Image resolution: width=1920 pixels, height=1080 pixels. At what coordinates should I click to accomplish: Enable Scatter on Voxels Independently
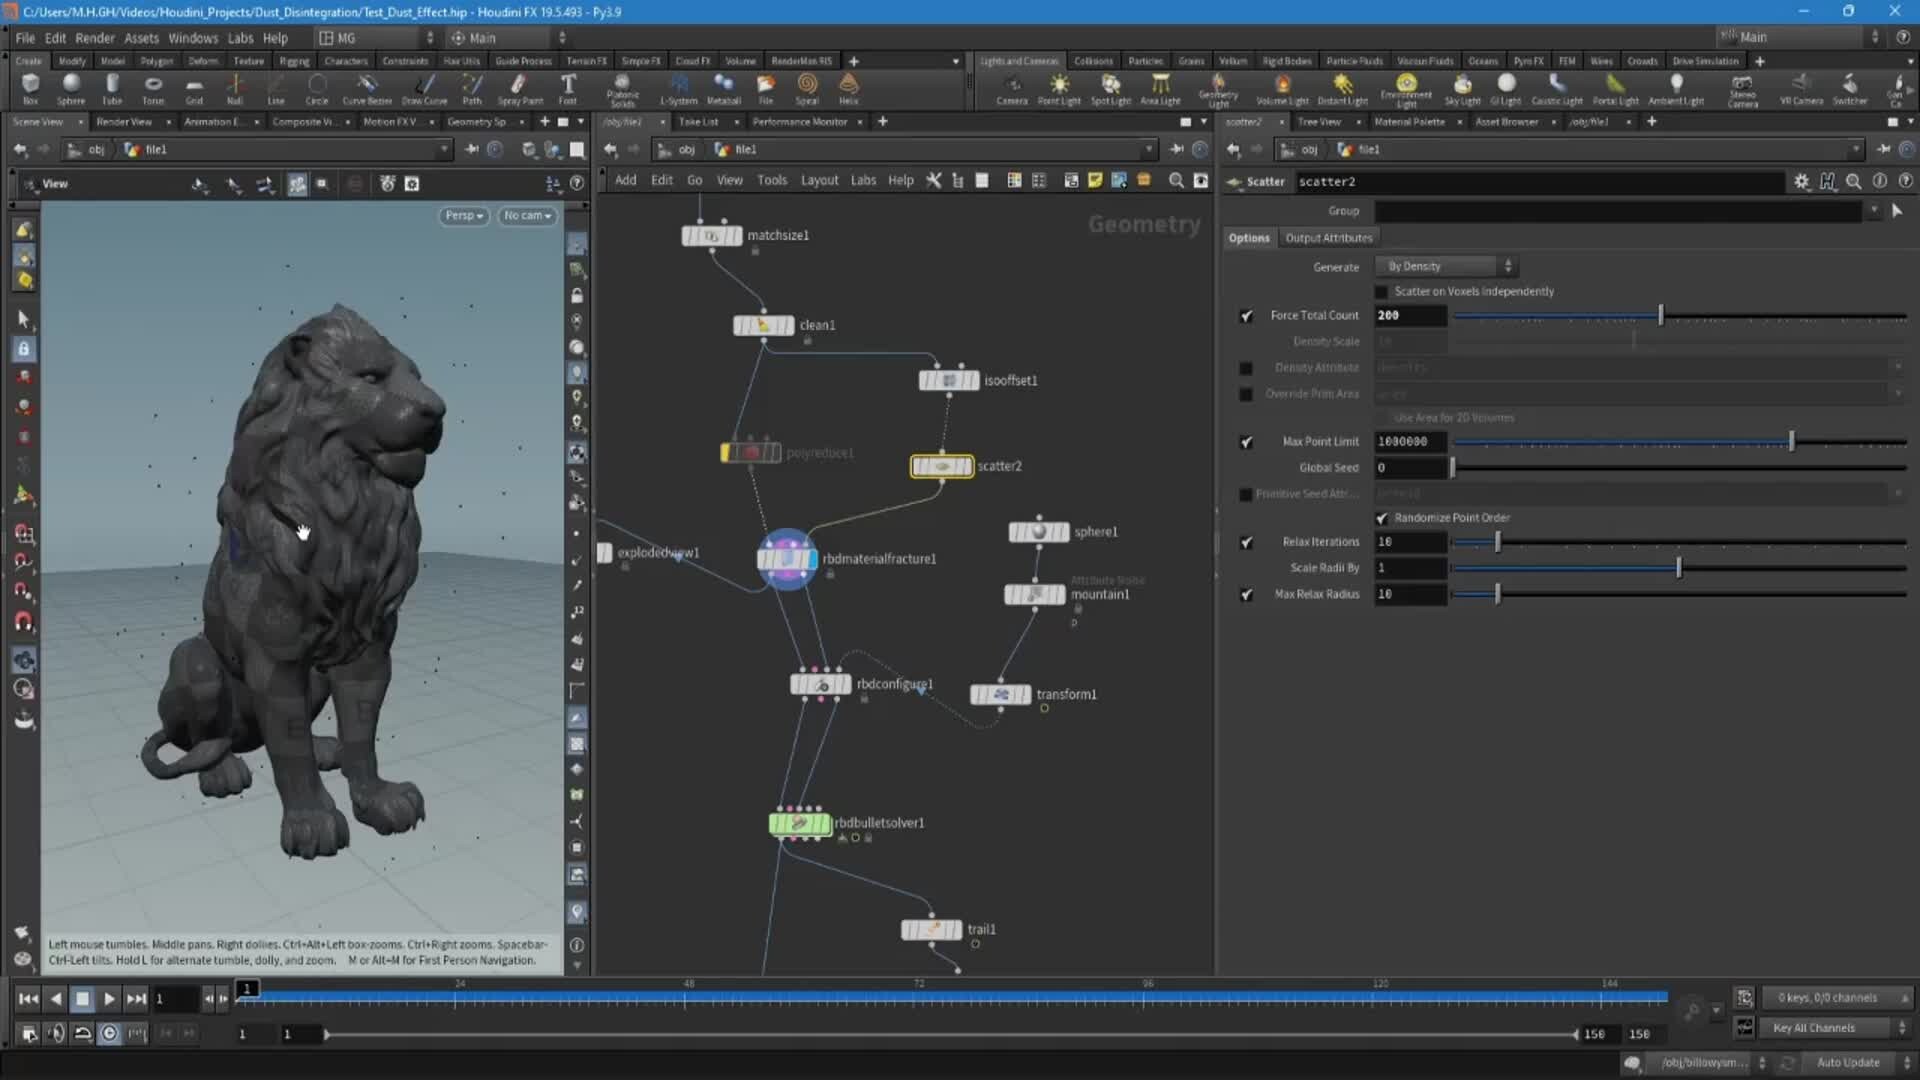click(1381, 291)
